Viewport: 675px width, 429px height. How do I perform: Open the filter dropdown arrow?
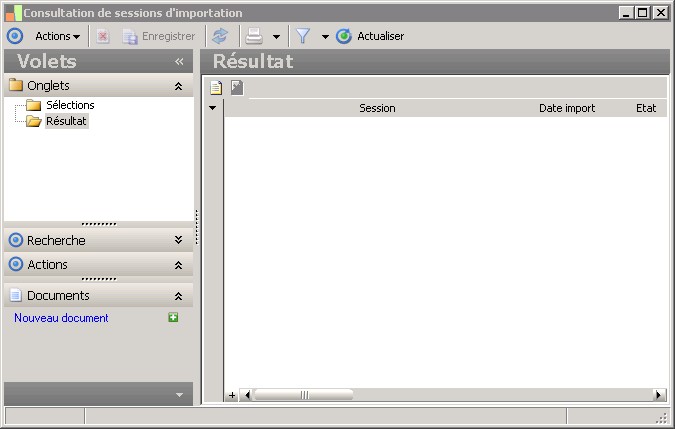[325, 37]
